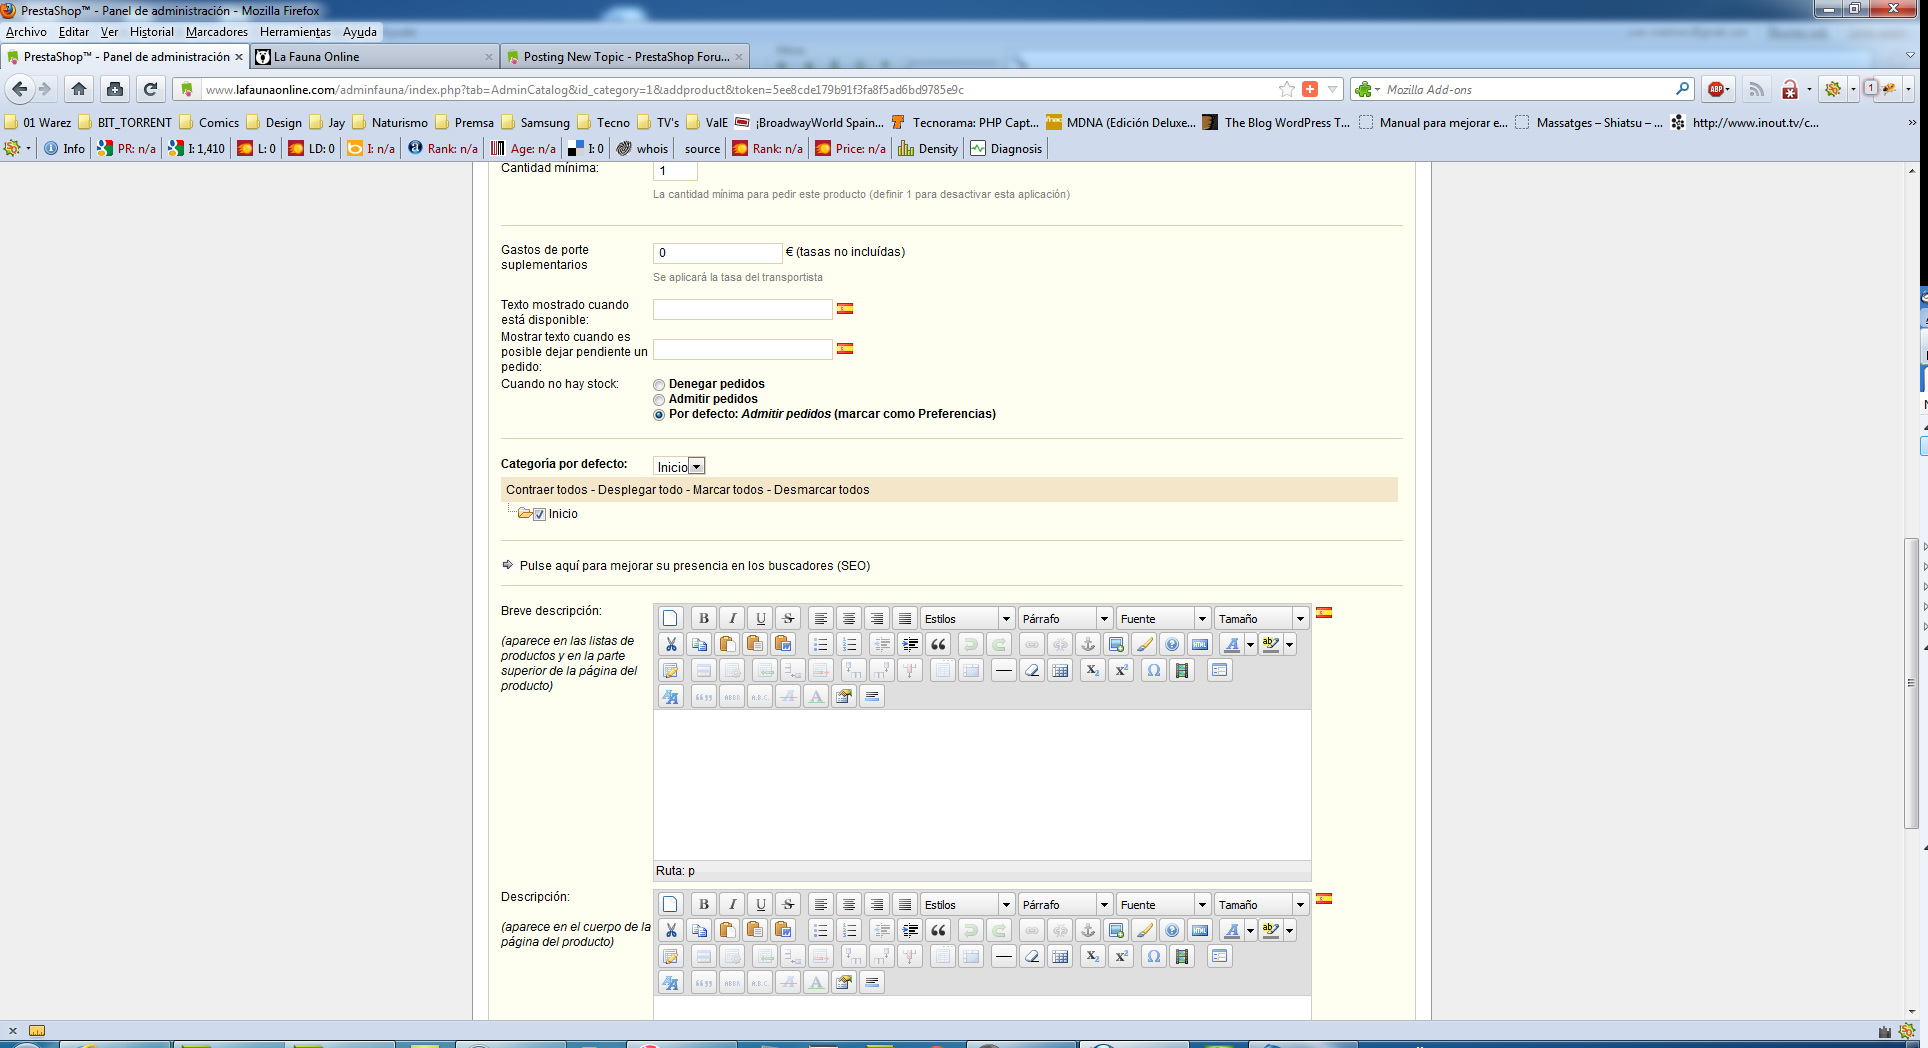This screenshot has width=1928, height=1048.
Task: Create new document in Breve descripción editor
Action: pyautogui.click(x=670, y=618)
